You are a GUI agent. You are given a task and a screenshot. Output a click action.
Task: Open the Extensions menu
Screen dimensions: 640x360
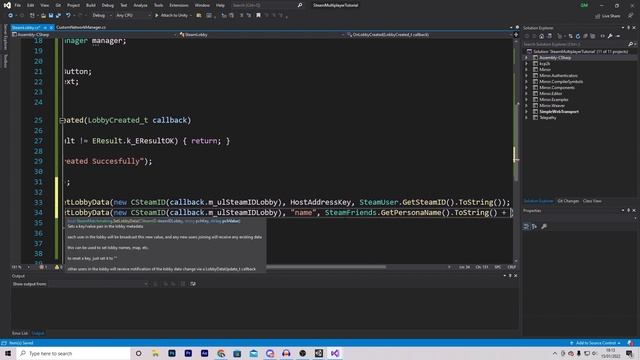pyautogui.click(x=179, y=5)
